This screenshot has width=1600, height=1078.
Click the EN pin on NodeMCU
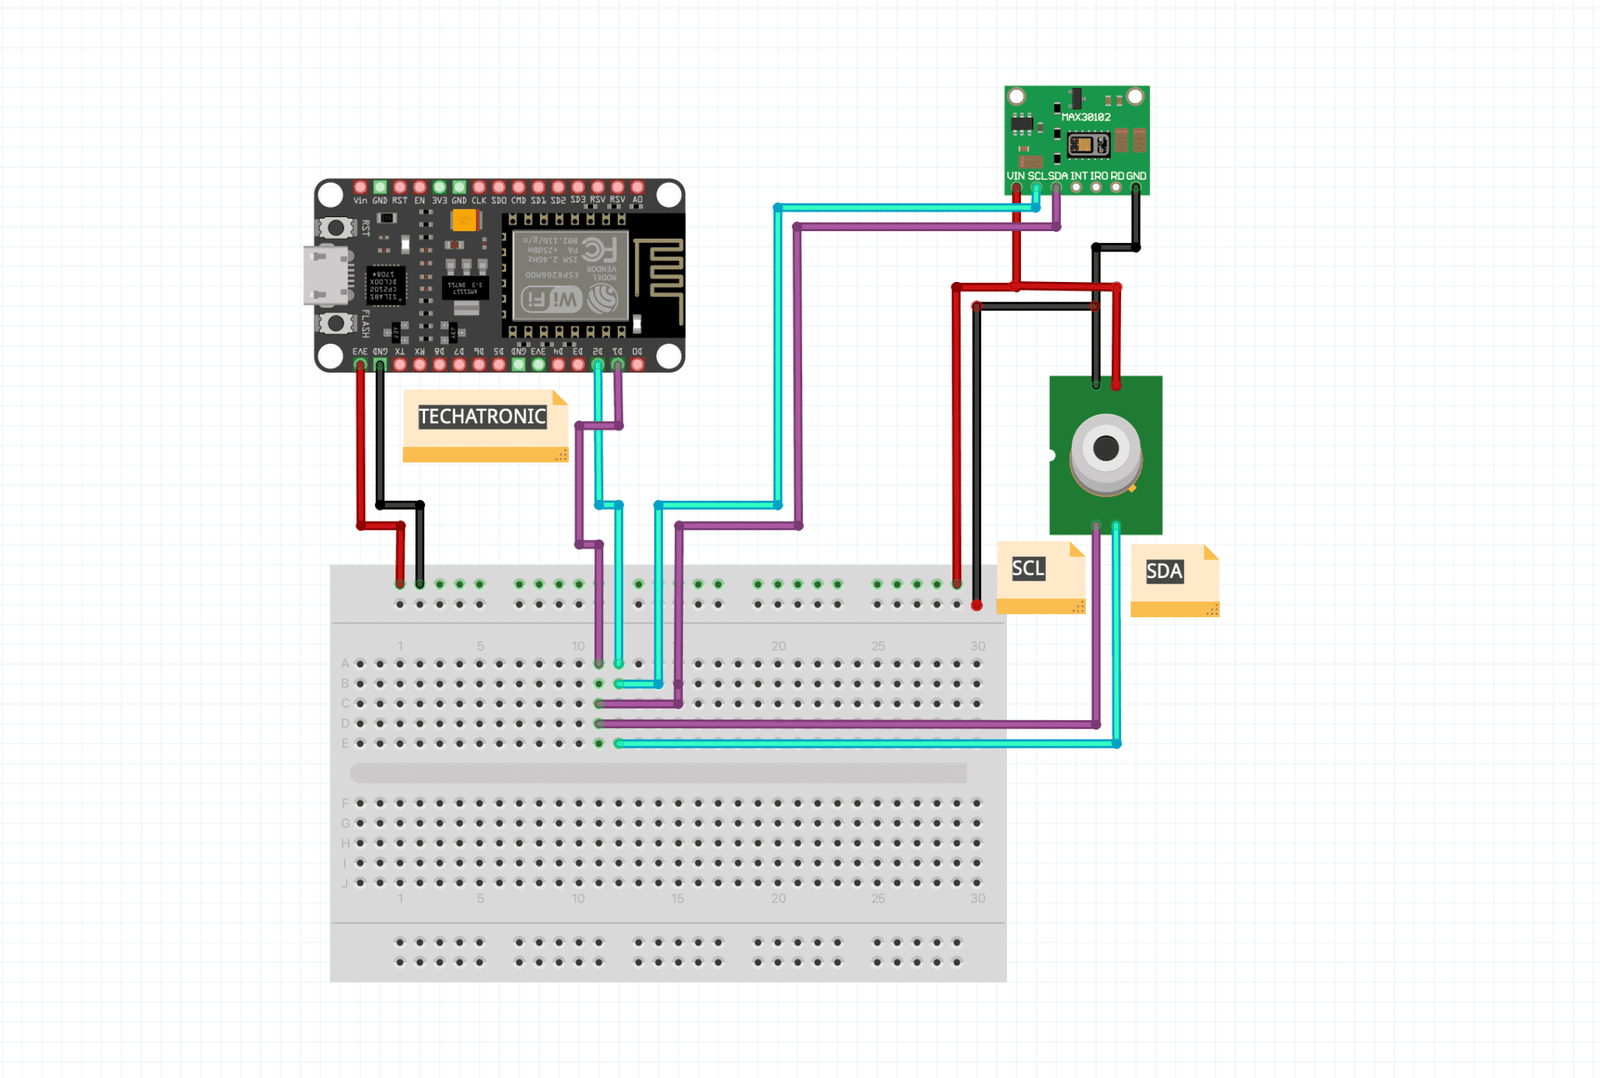point(419,187)
